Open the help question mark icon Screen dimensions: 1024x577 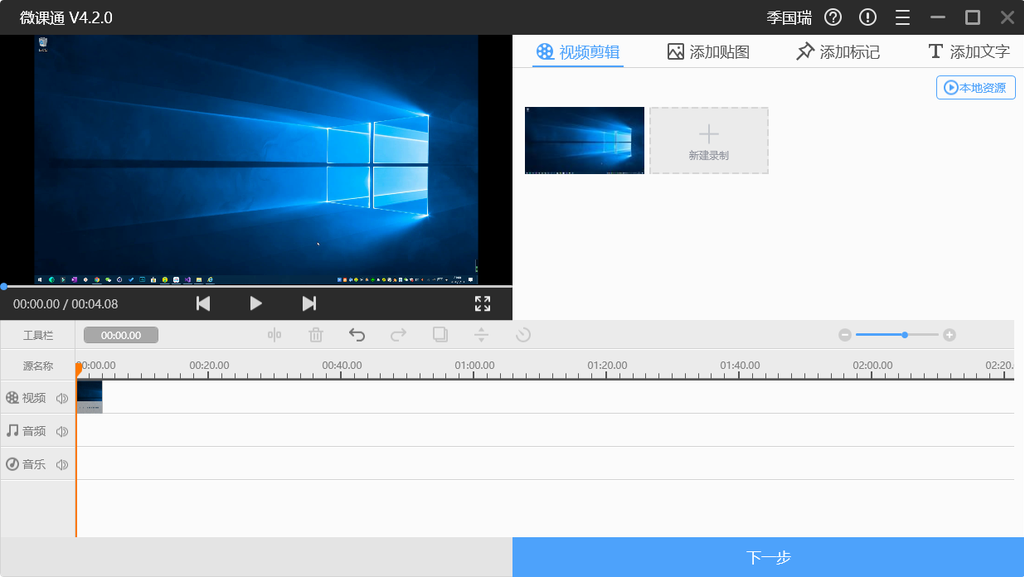coord(833,18)
